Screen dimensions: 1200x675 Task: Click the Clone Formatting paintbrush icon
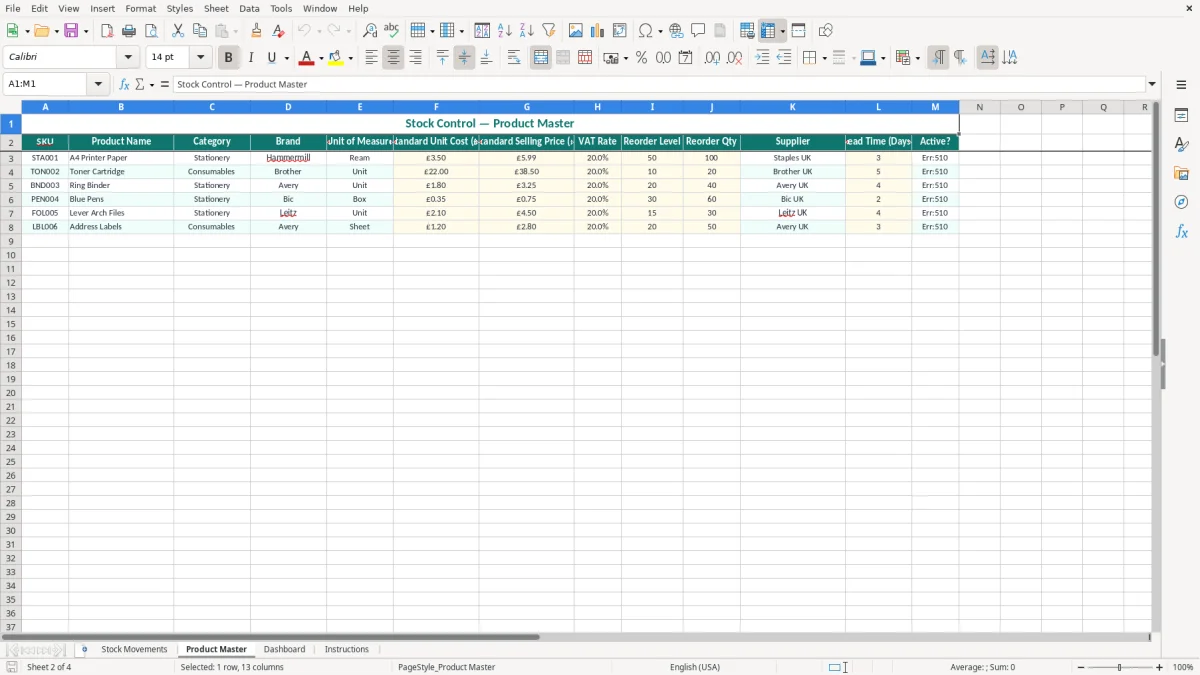click(x=256, y=31)
